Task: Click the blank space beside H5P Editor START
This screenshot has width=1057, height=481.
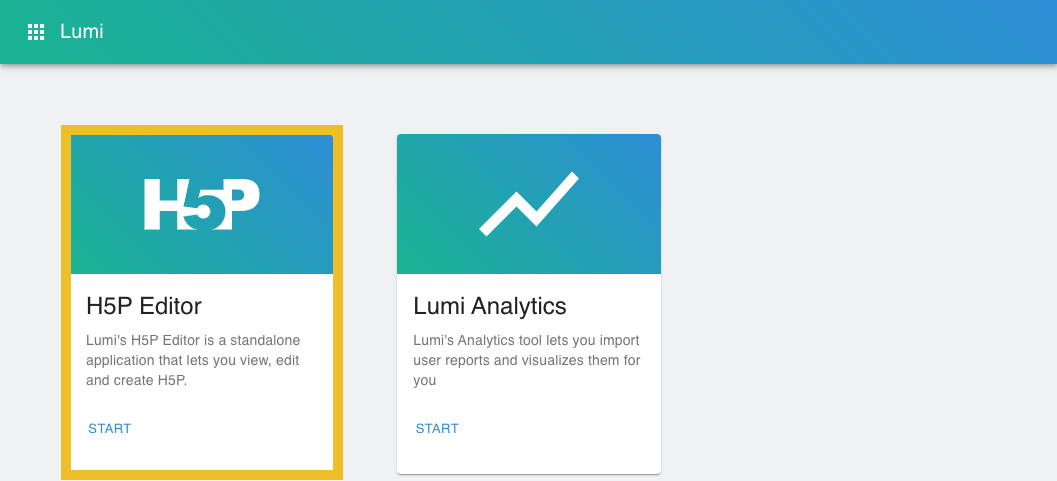Action: pos(240,429)
